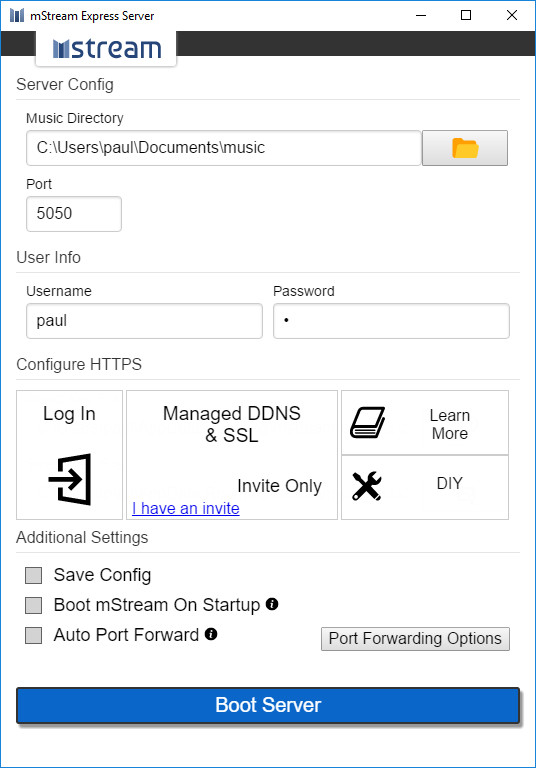Check the Auto Port Forward option

(33, 635)
